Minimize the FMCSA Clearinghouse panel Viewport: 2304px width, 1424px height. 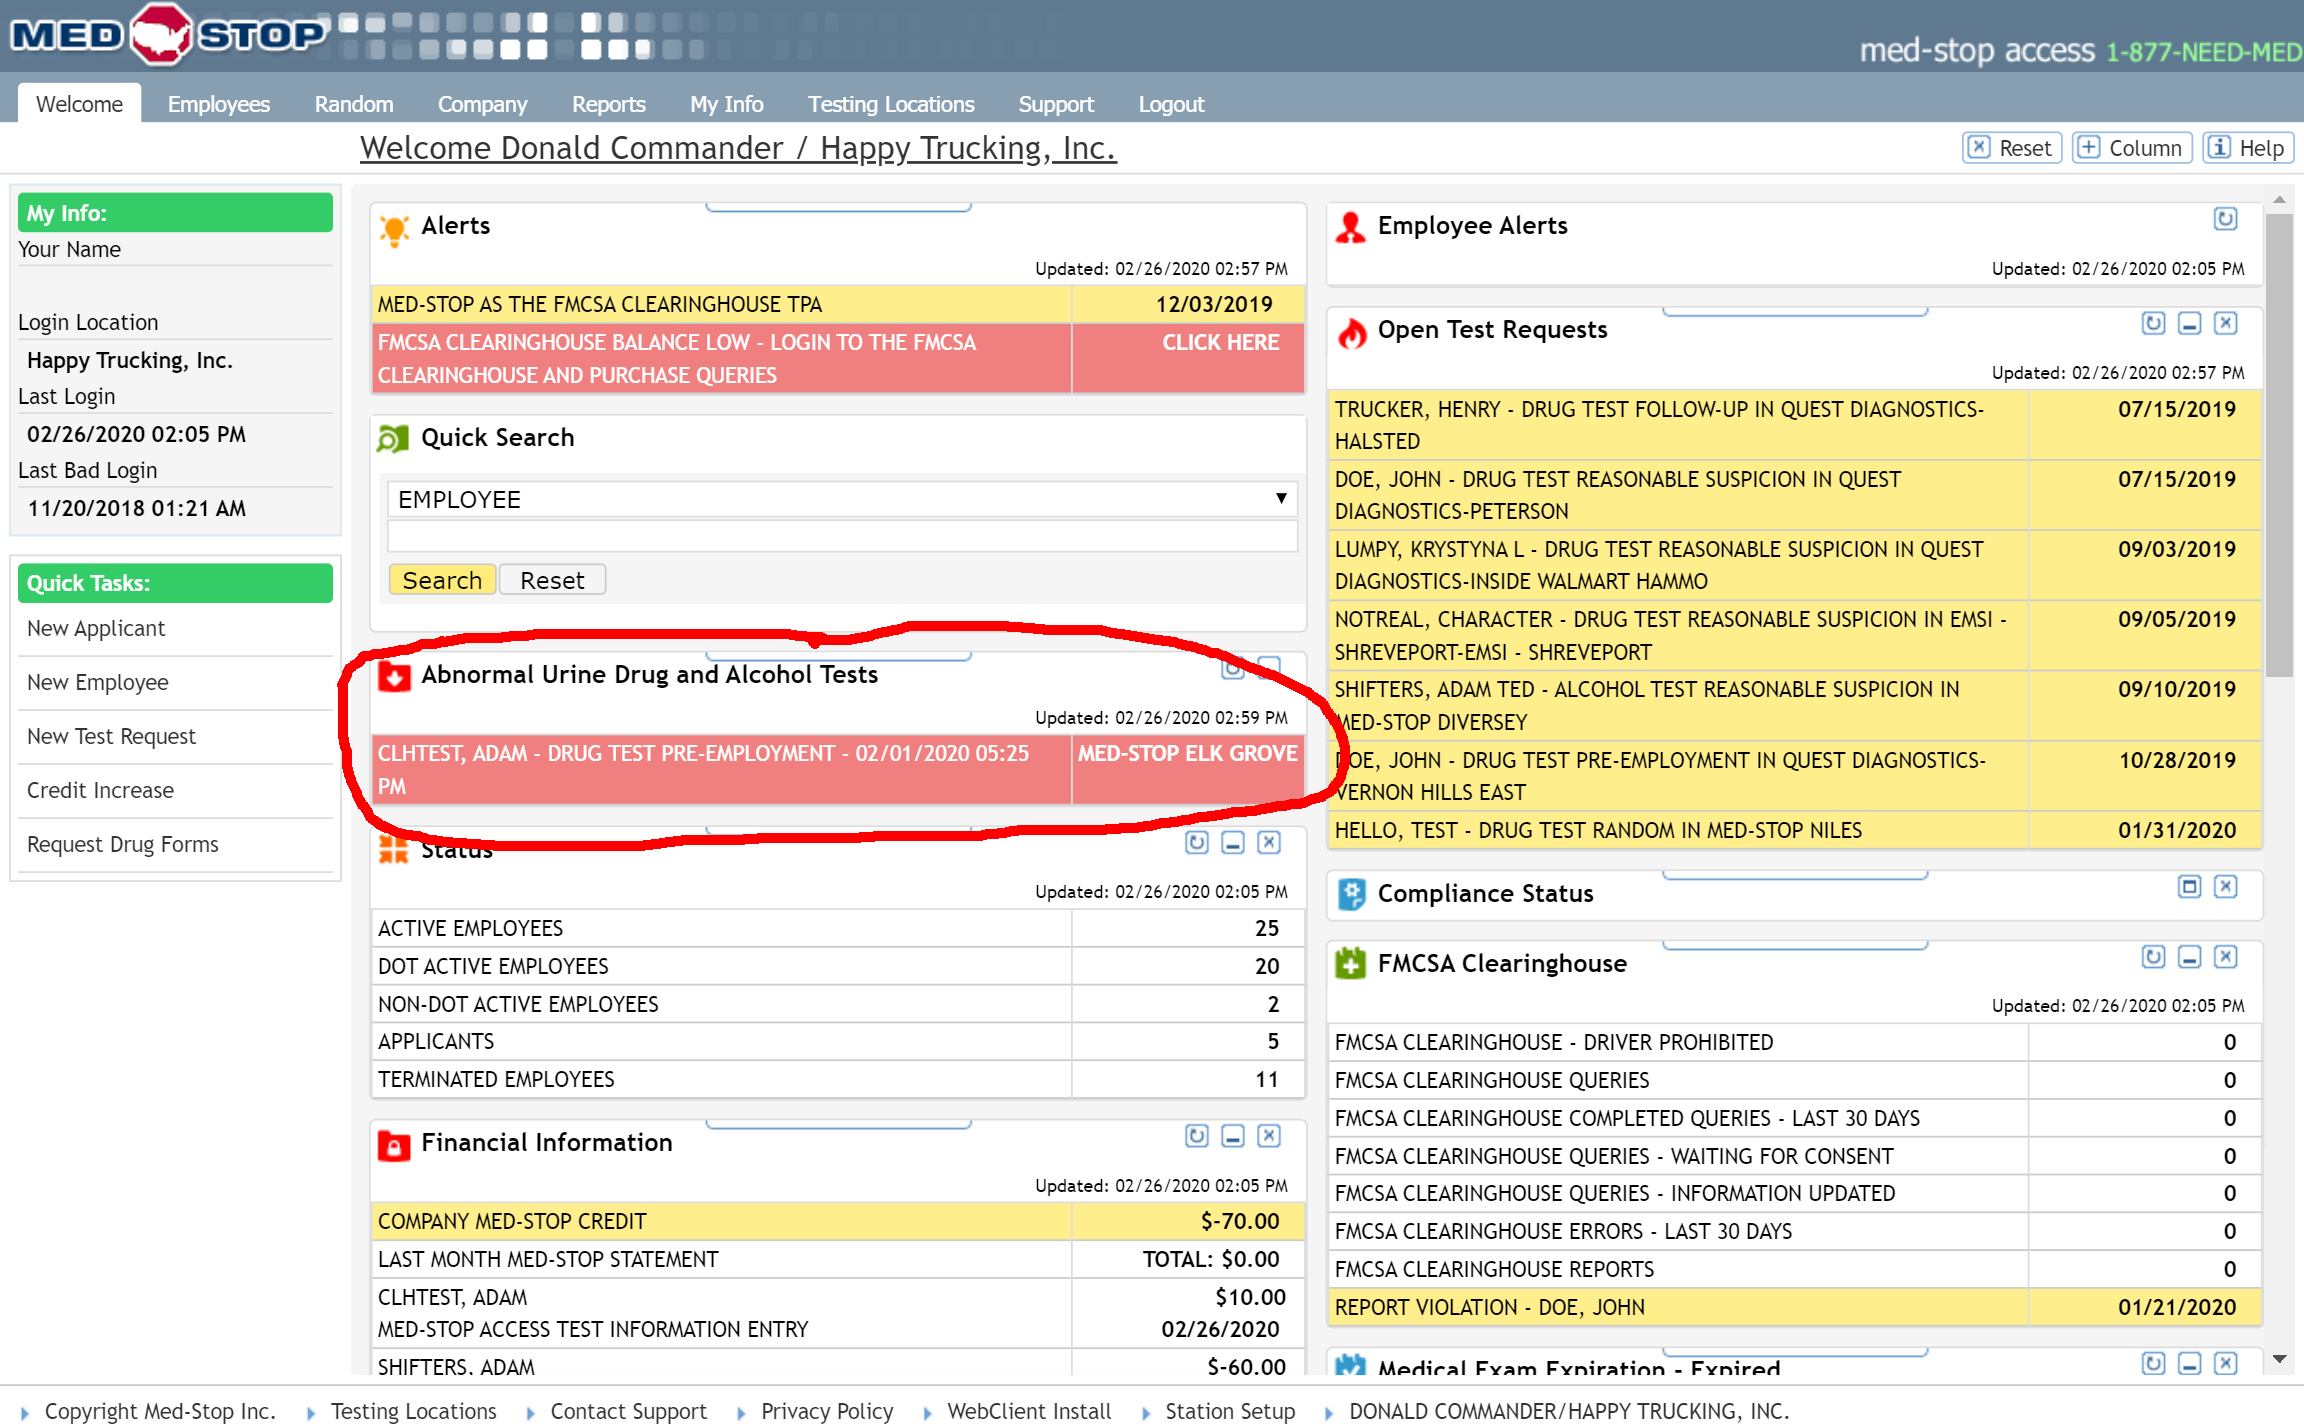coord(2189,957)
